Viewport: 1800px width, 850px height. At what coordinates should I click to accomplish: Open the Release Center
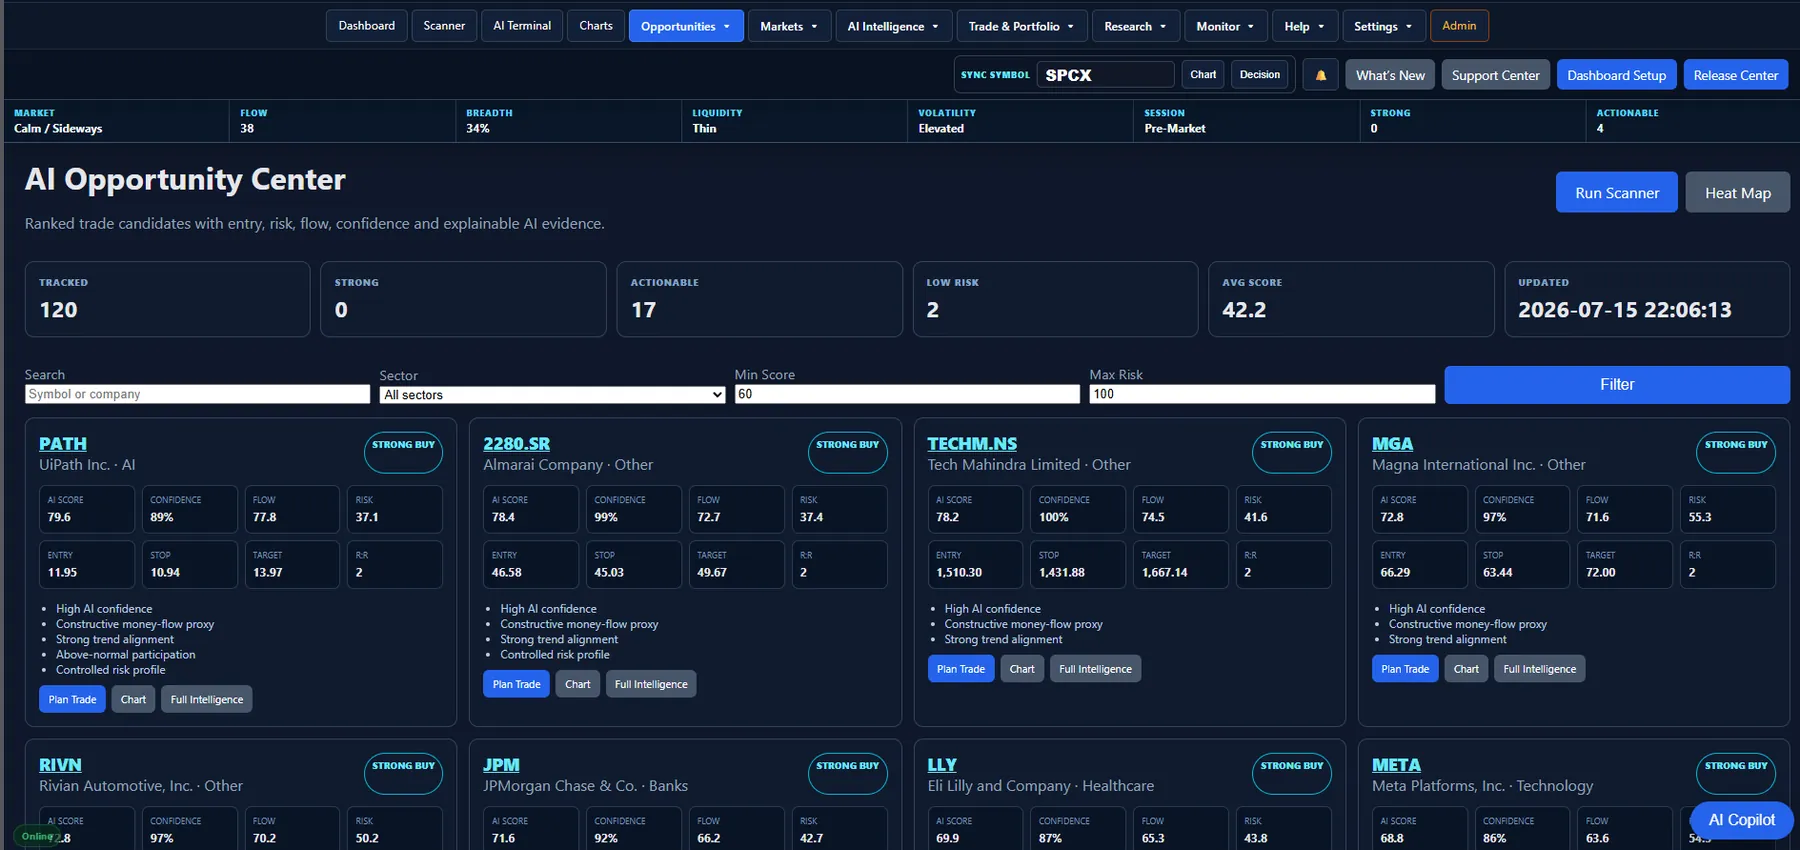1736,75
